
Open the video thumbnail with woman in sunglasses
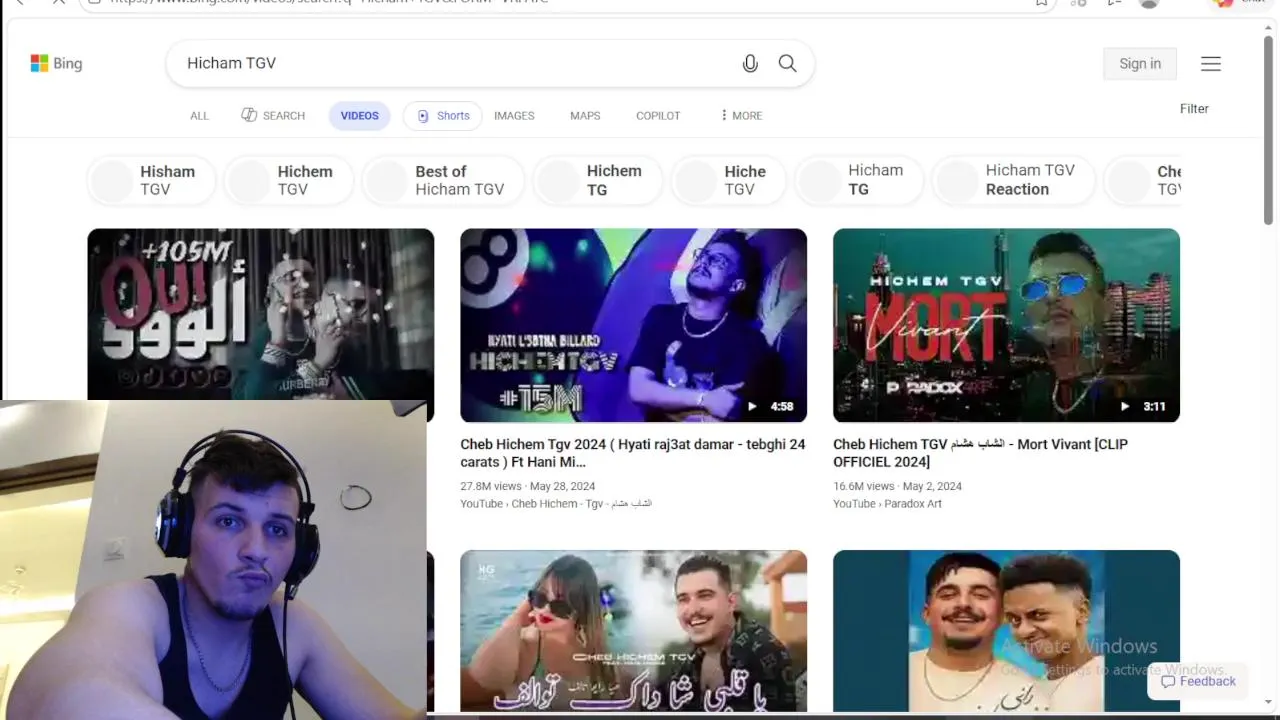pos(633,631)
